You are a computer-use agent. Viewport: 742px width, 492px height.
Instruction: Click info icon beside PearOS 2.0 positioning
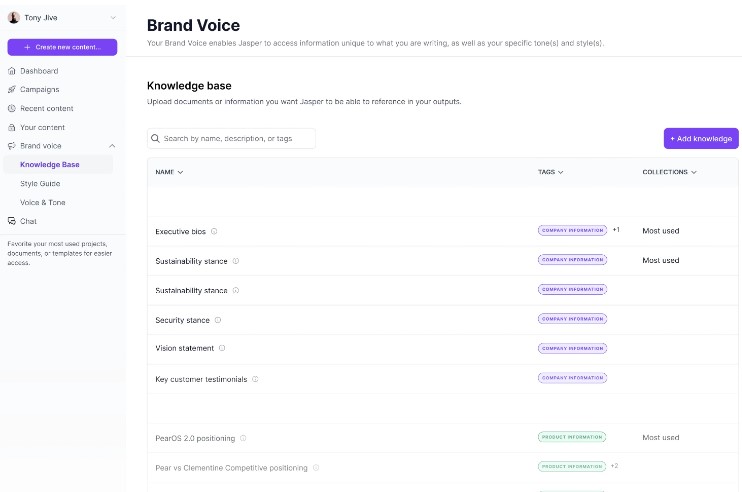(x=243, y=438)
